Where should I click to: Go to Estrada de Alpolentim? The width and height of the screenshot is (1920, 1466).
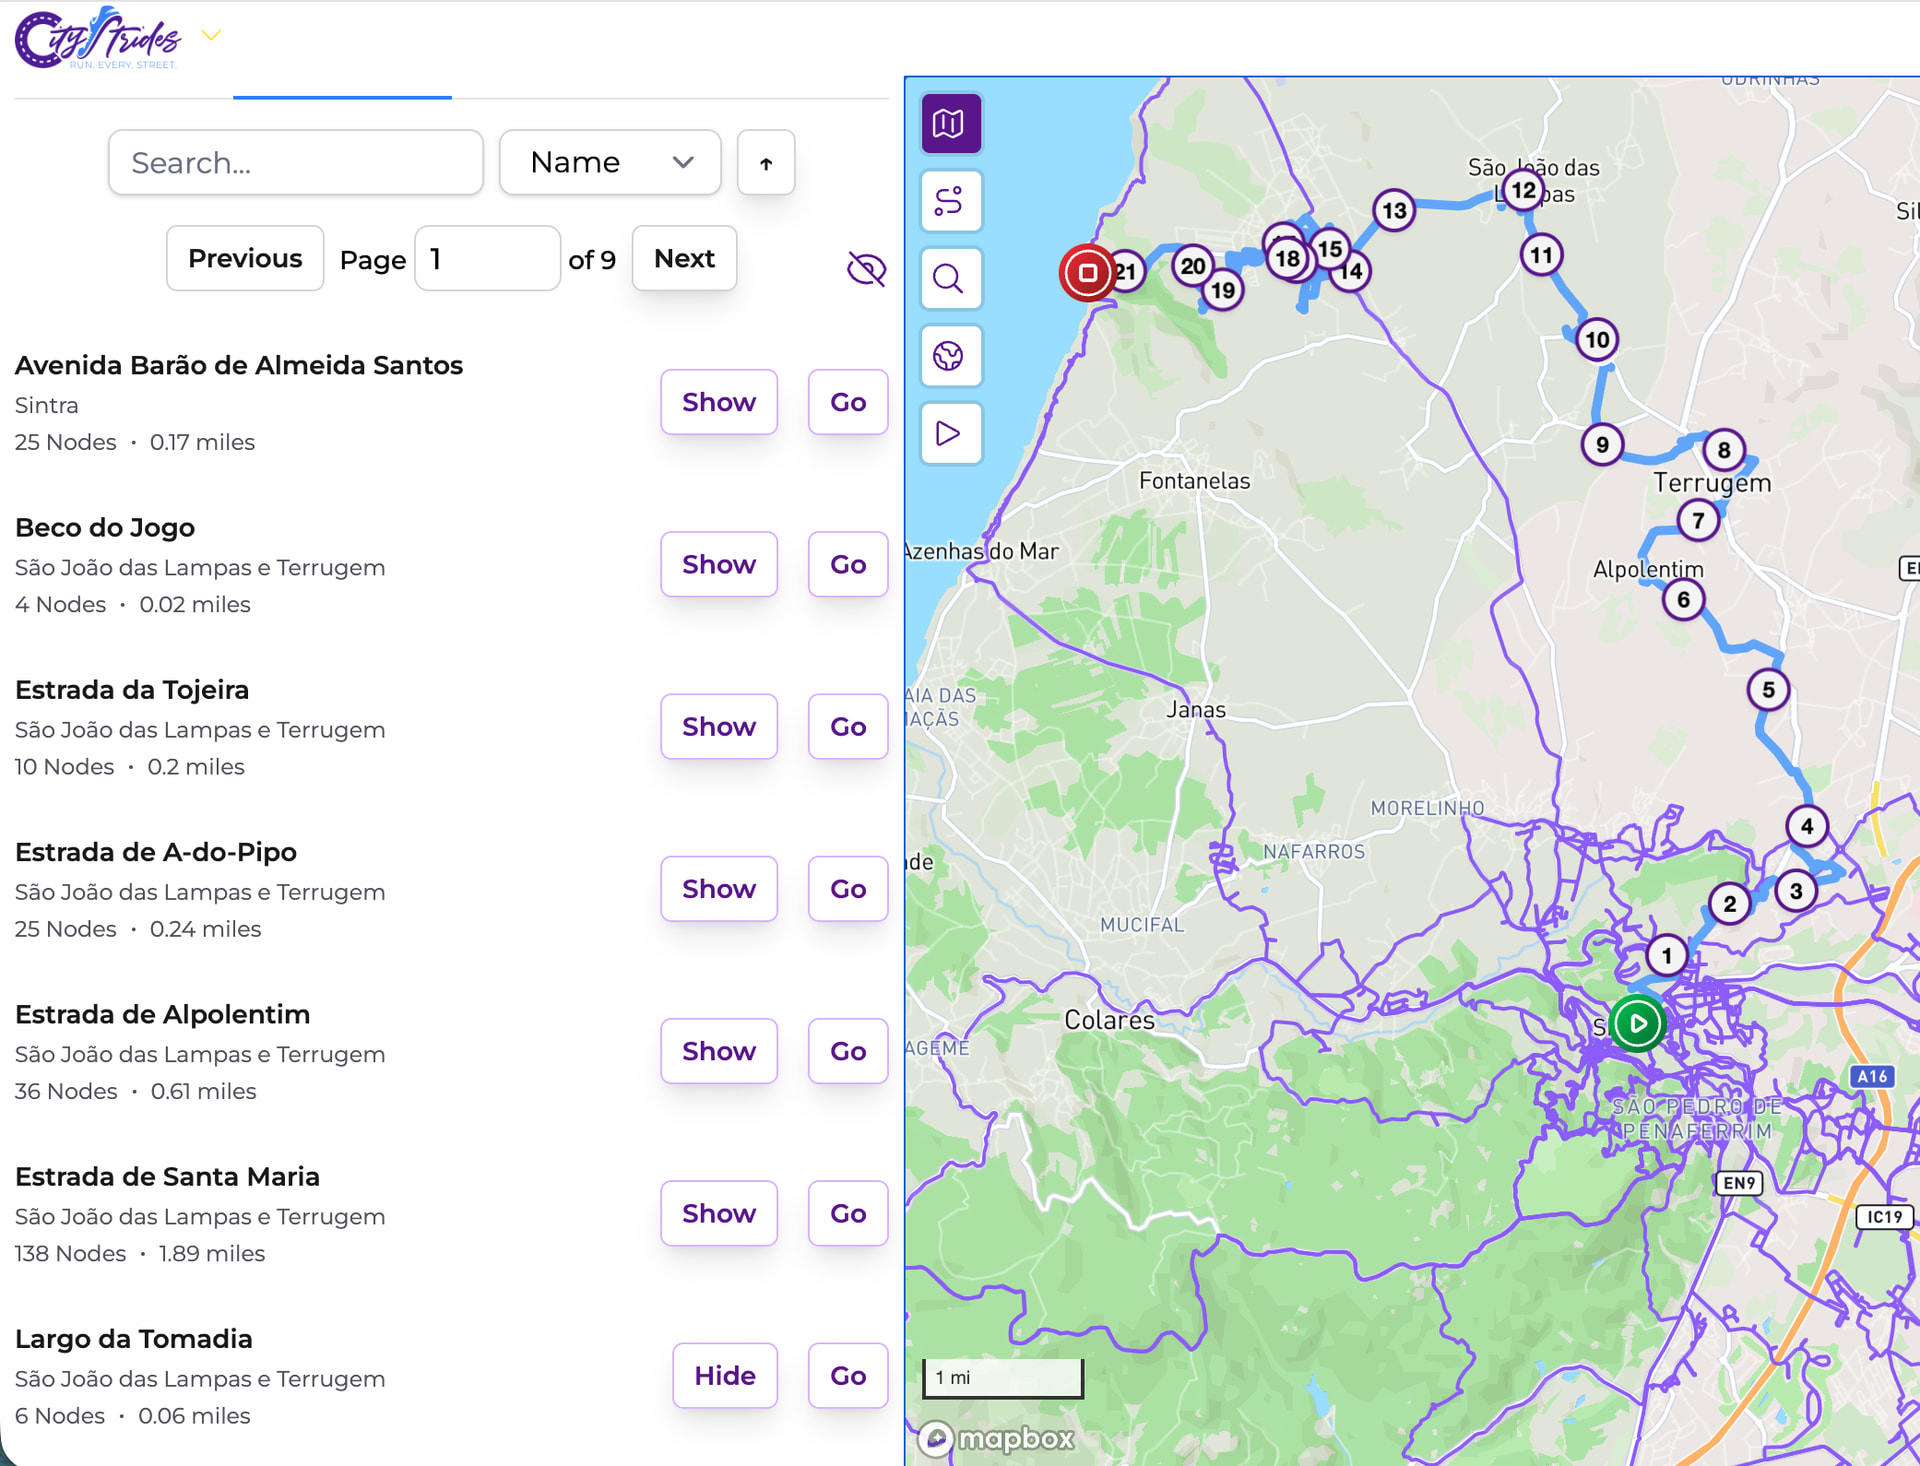point(847,1051)
